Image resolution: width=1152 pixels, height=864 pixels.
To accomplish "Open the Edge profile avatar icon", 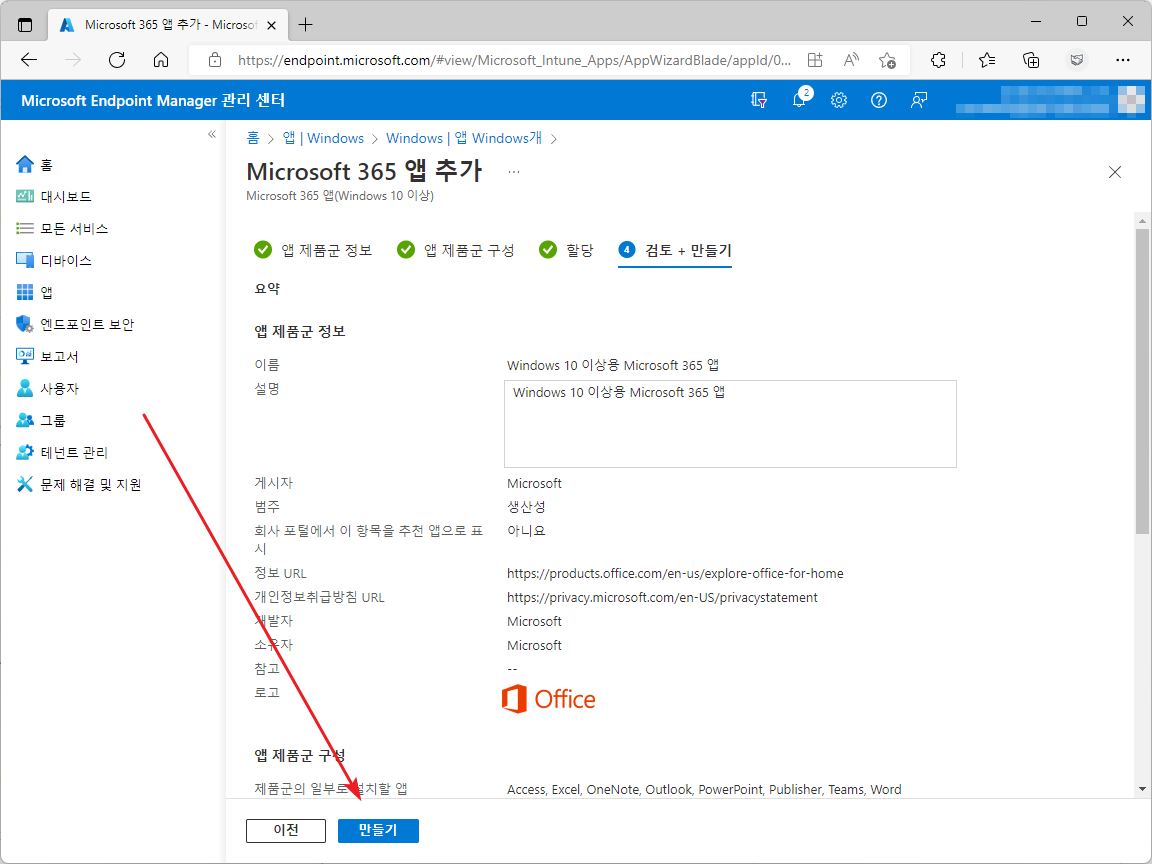I will 1077,60.
